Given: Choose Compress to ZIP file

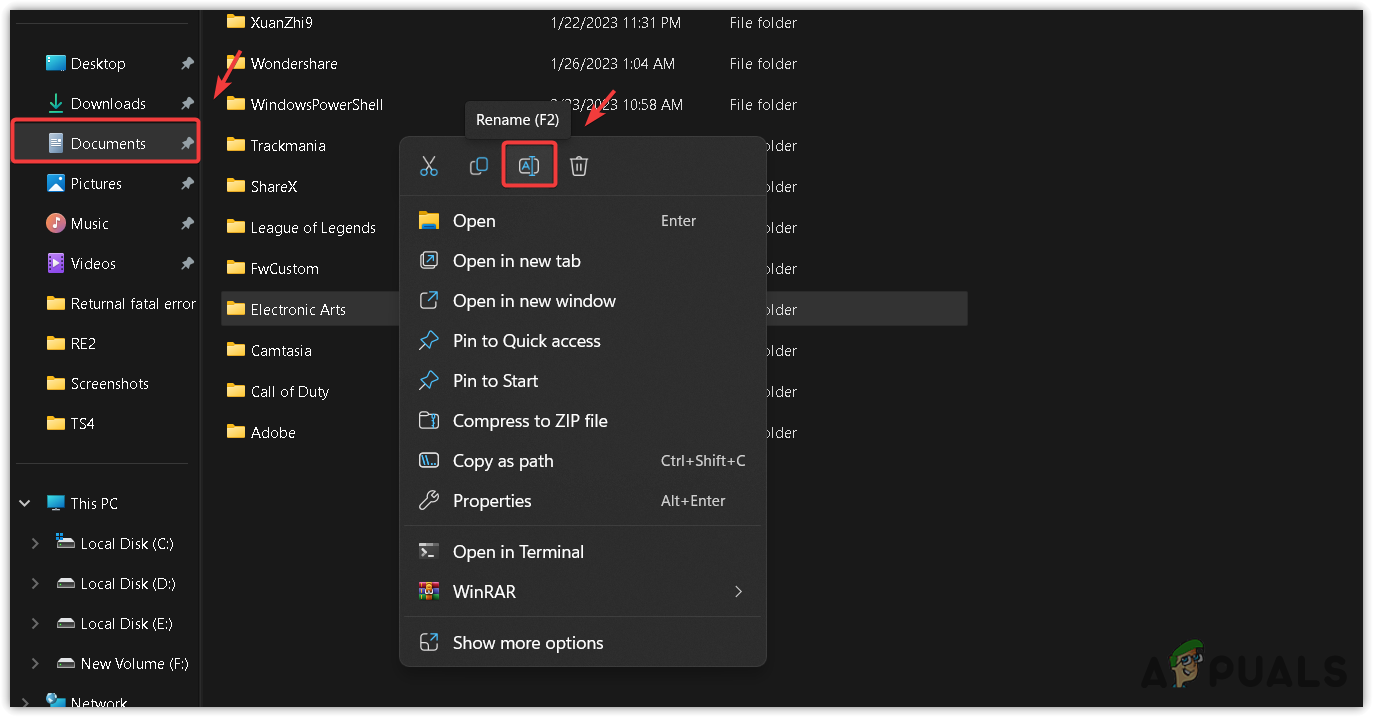Looking at the screenshot, I should 529,421.
